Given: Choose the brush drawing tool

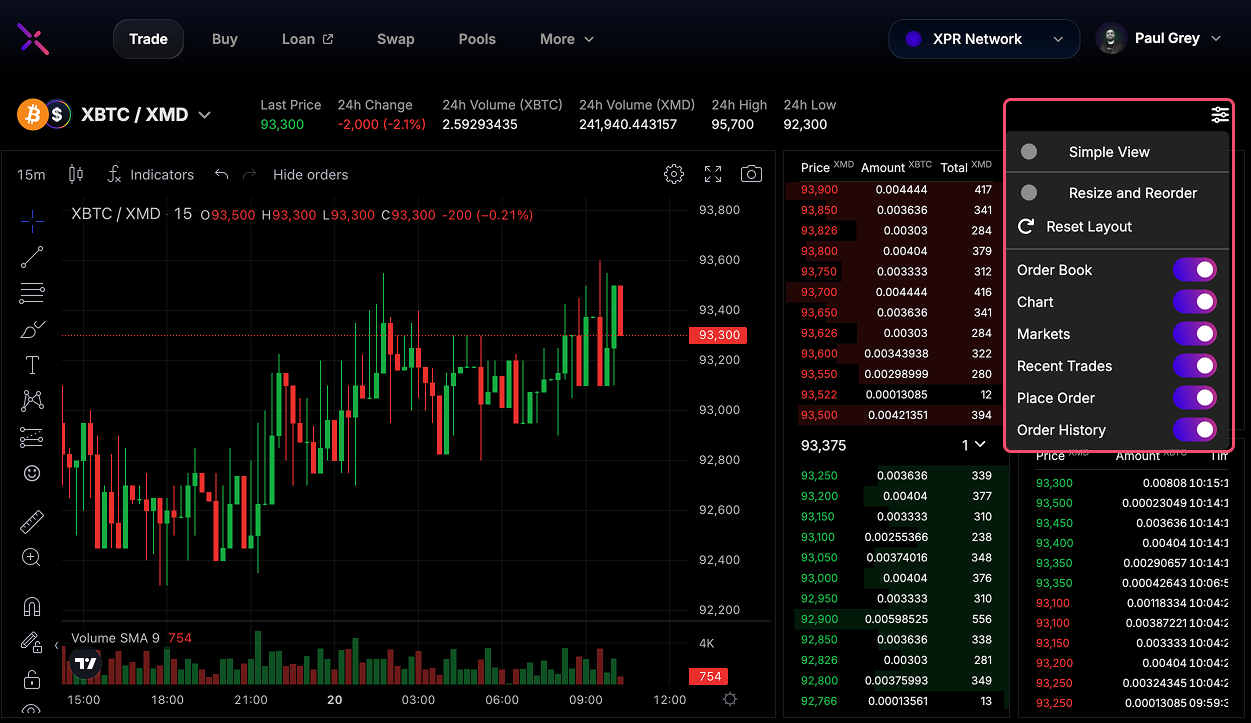Looking at the screenshot, I should (x=32, y=329).
